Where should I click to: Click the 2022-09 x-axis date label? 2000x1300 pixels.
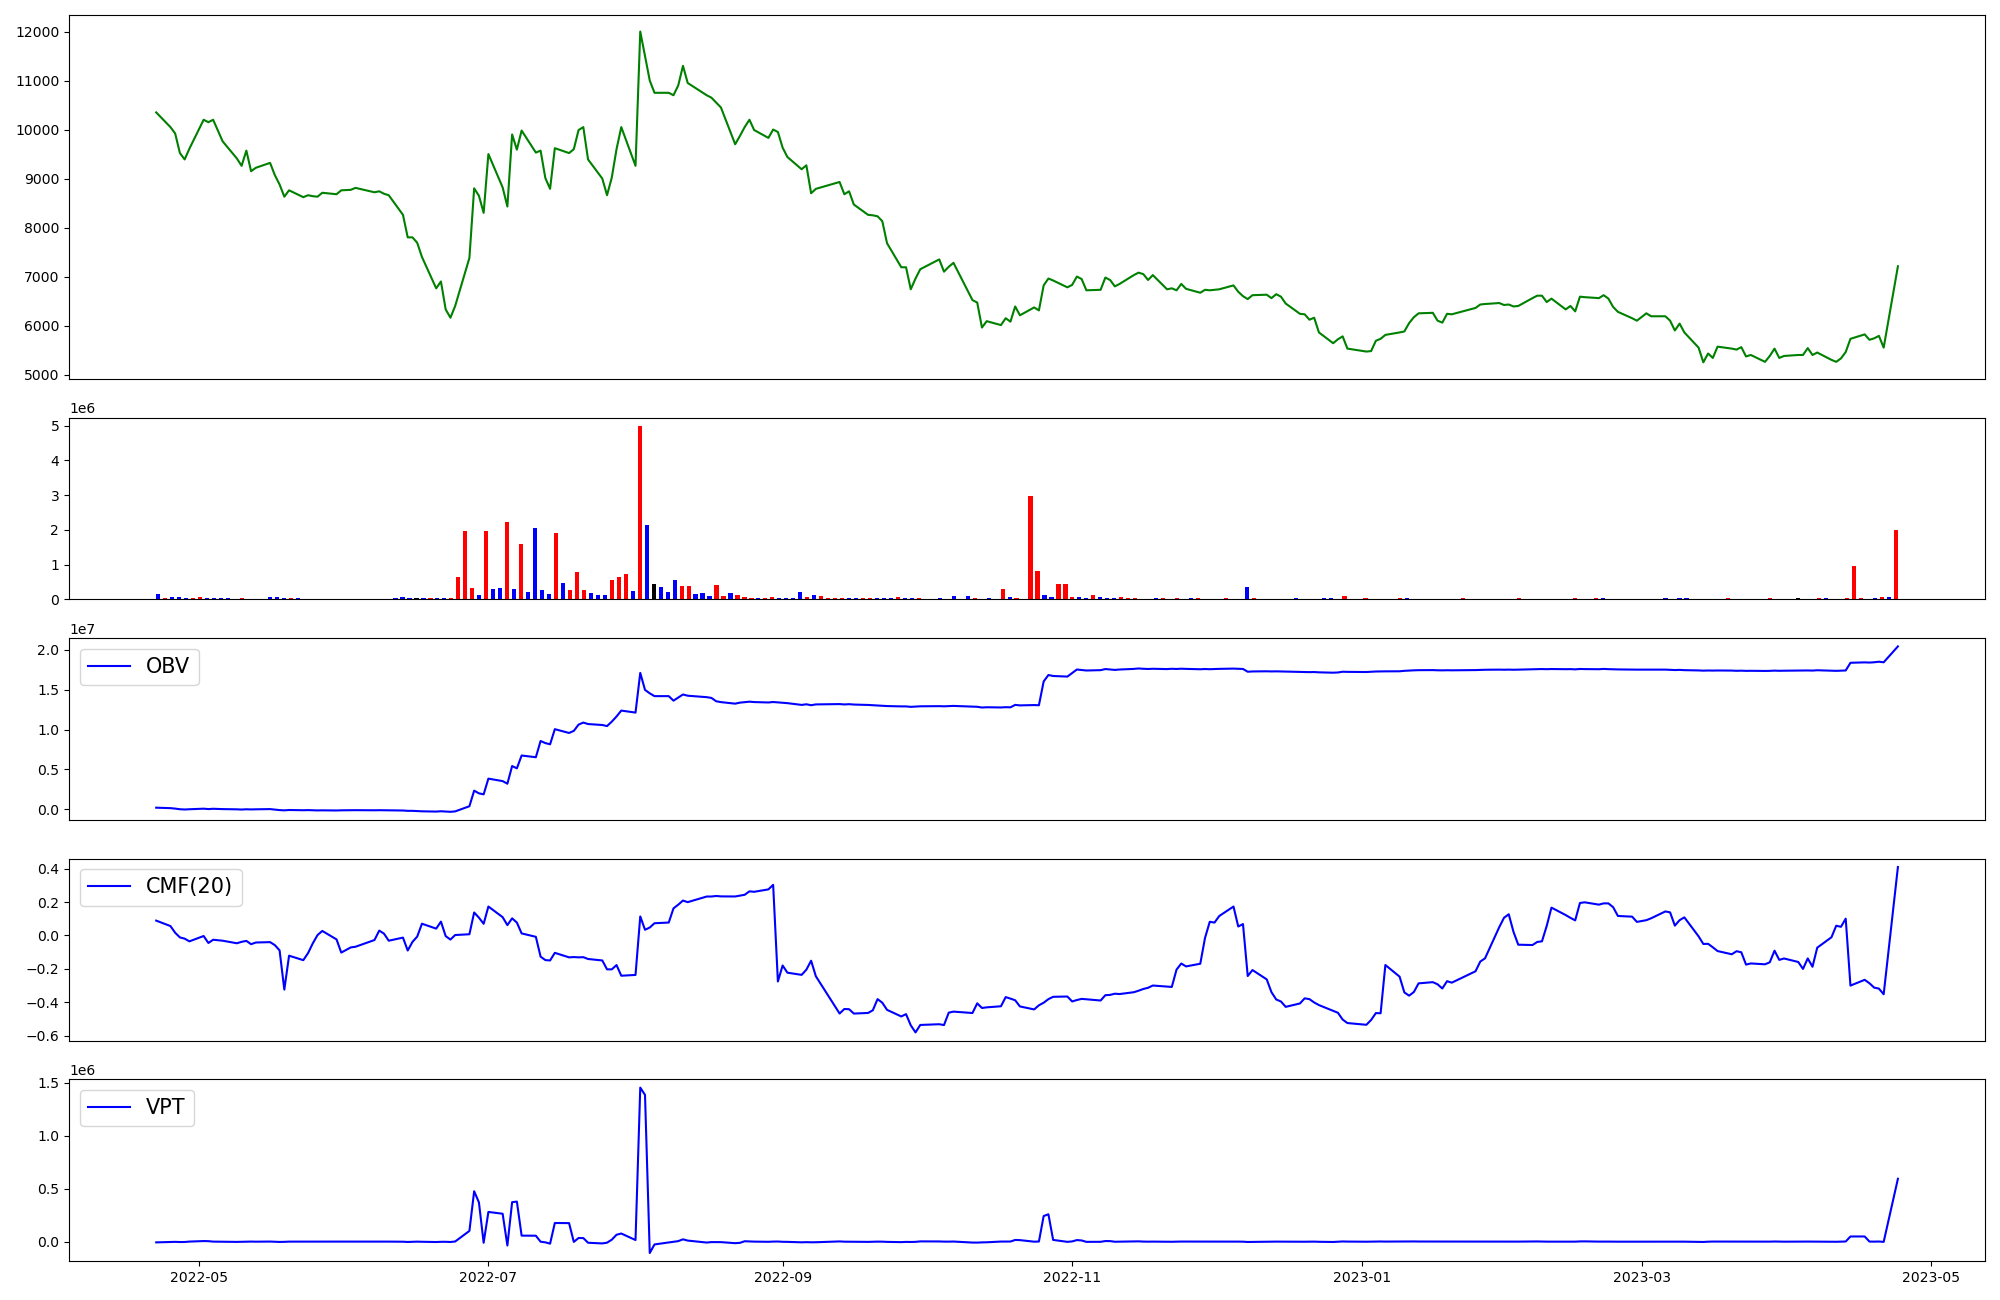[x=783, y=1277]
